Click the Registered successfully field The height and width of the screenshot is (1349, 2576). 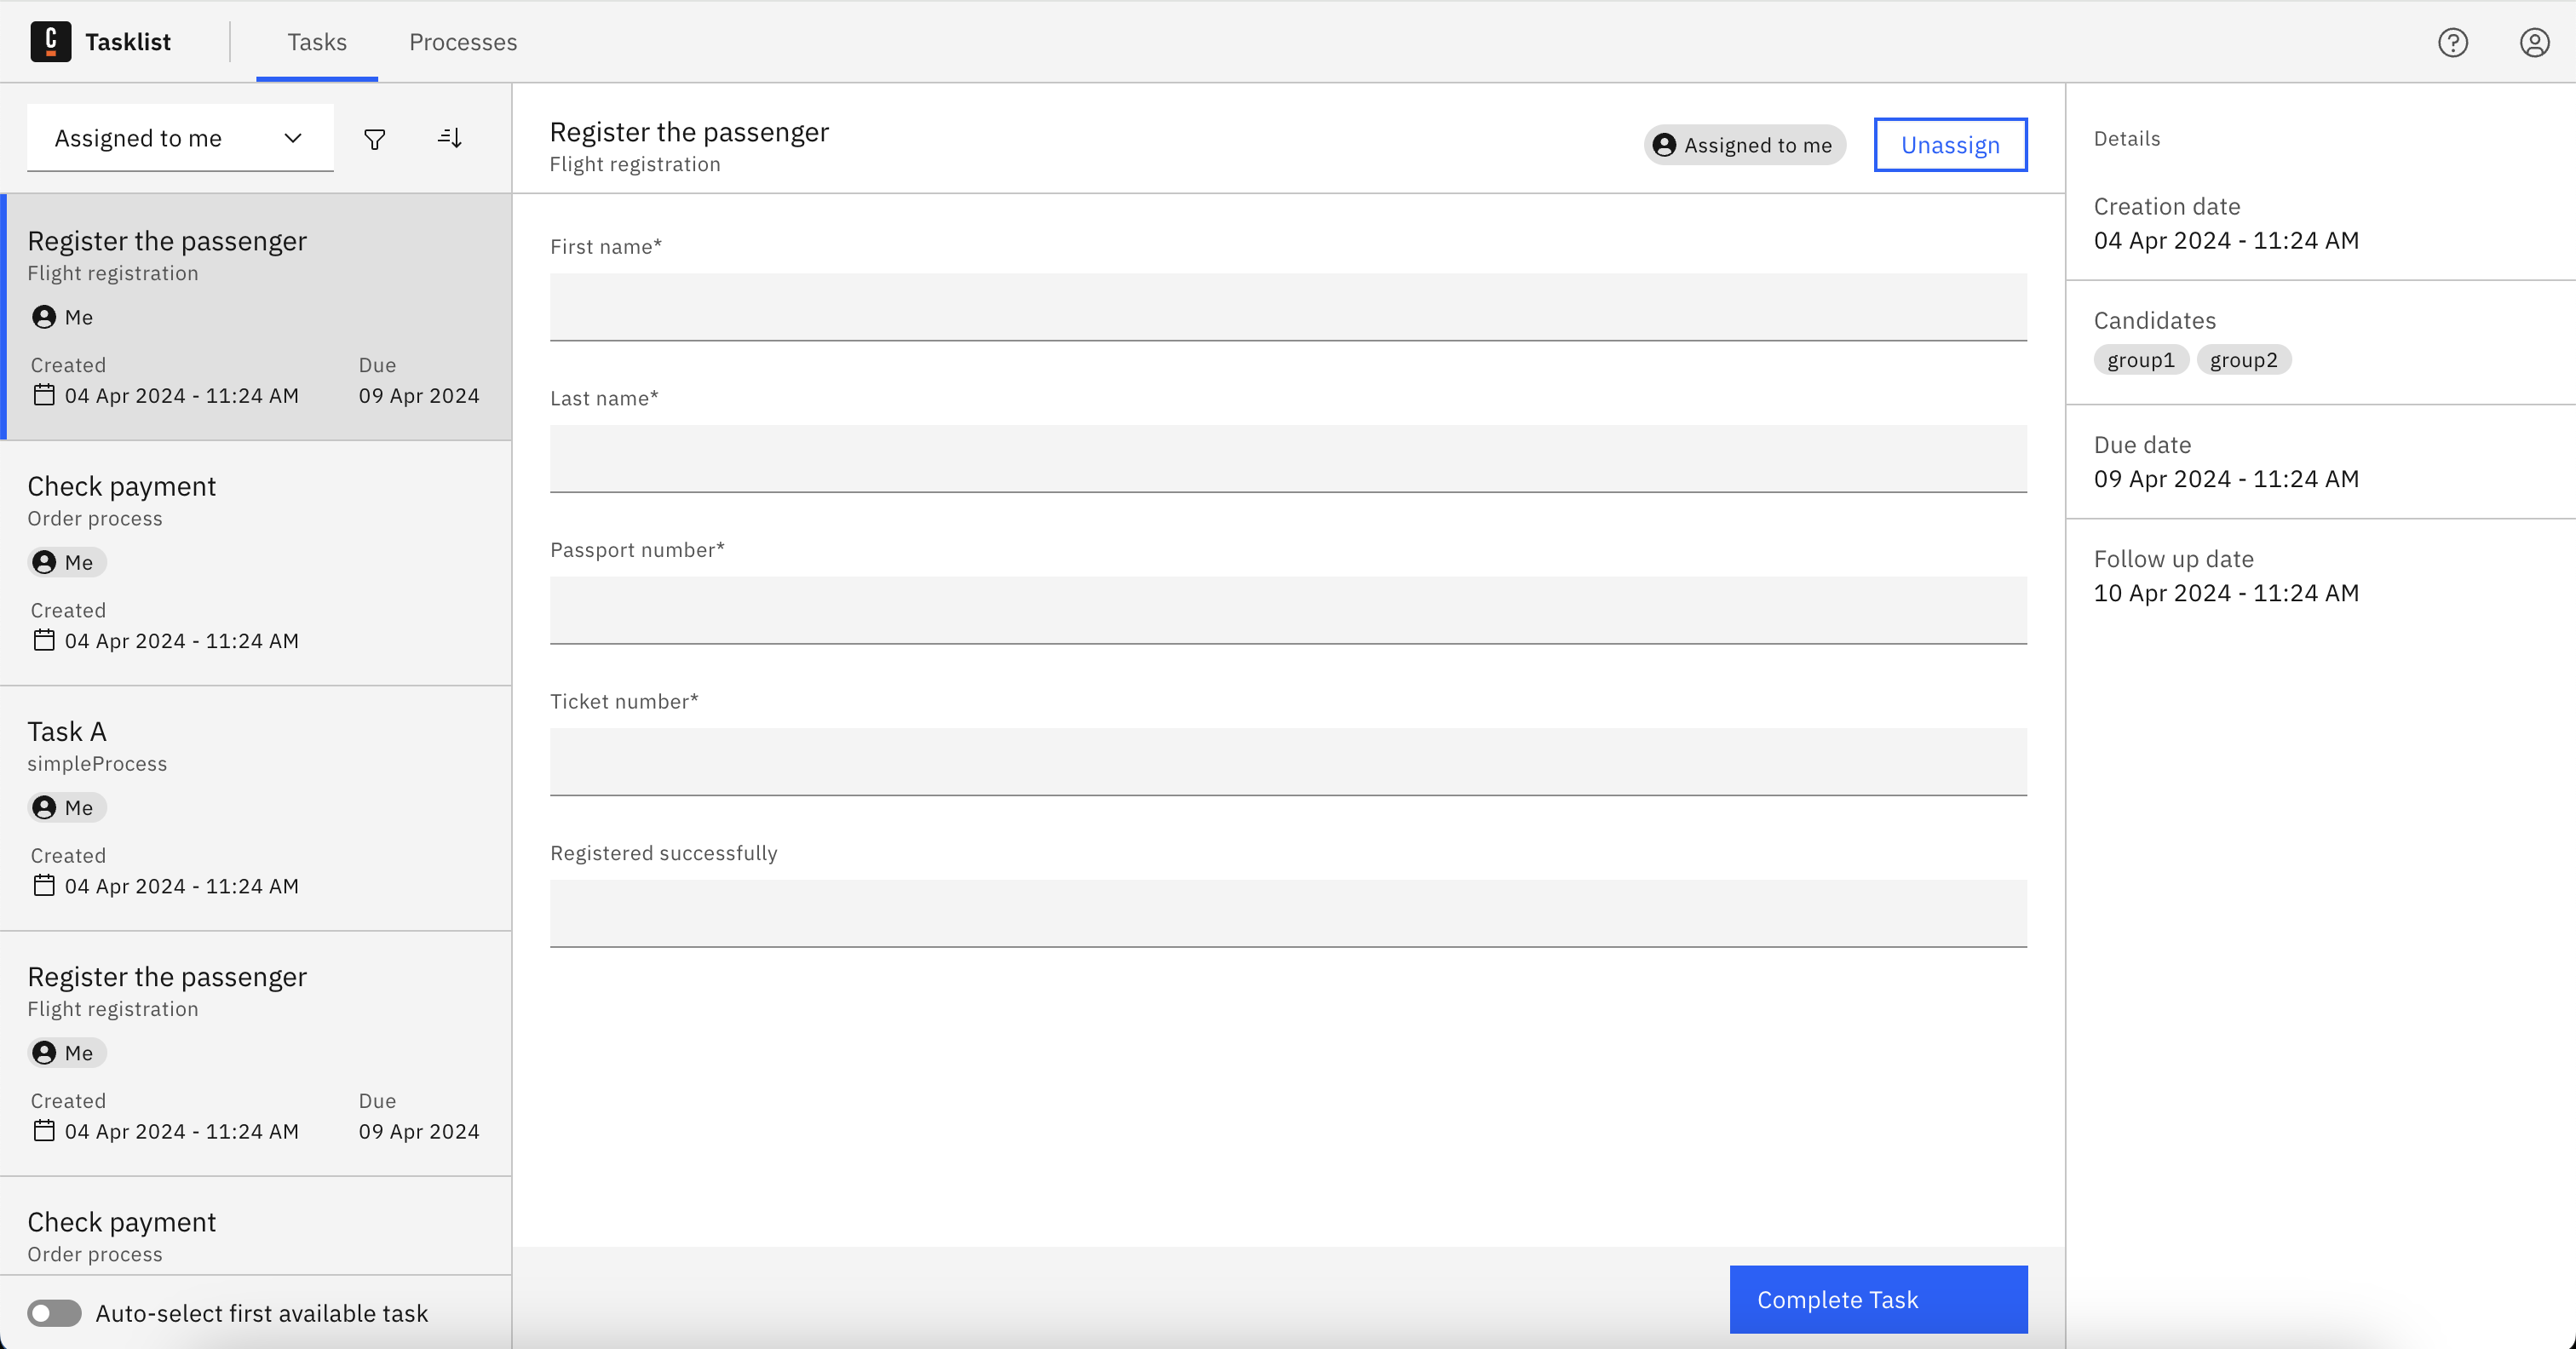1288,913
